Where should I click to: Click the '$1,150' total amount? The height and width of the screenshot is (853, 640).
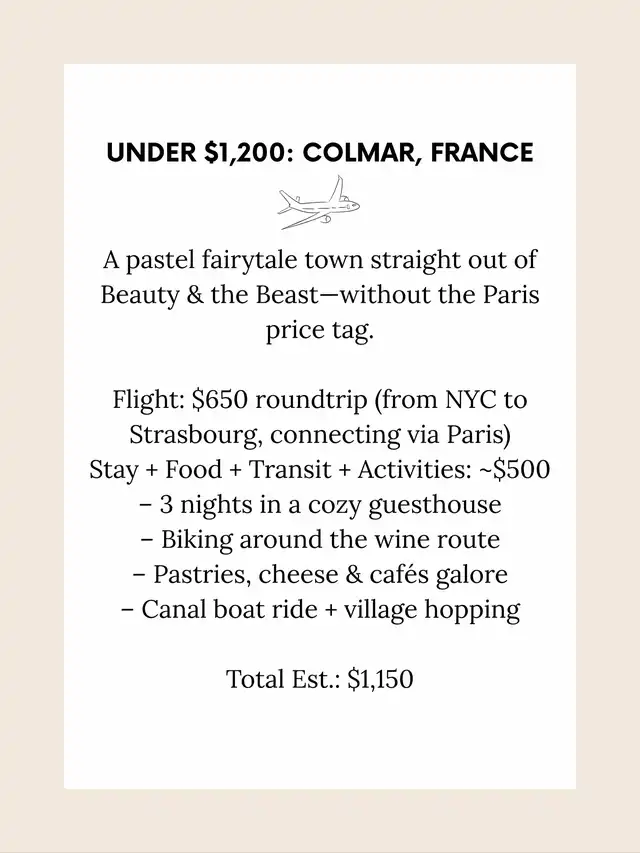(380, 679)
